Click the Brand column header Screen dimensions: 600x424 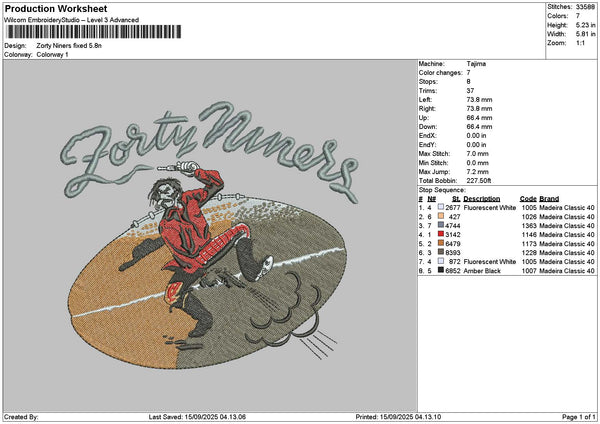click(x=549, y=198)
